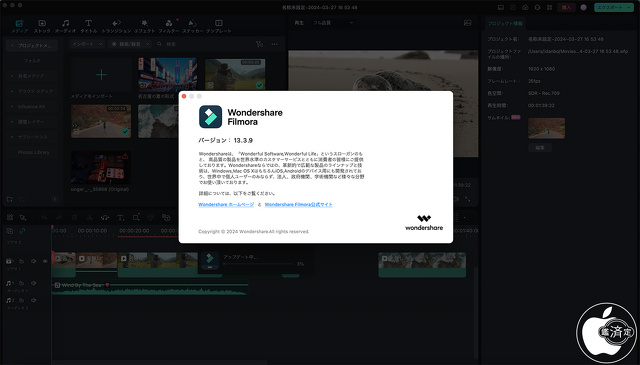Screen dimensions: 640x365
Task: Select the Wind By The Sea audio clip
Action: [150, 288]
